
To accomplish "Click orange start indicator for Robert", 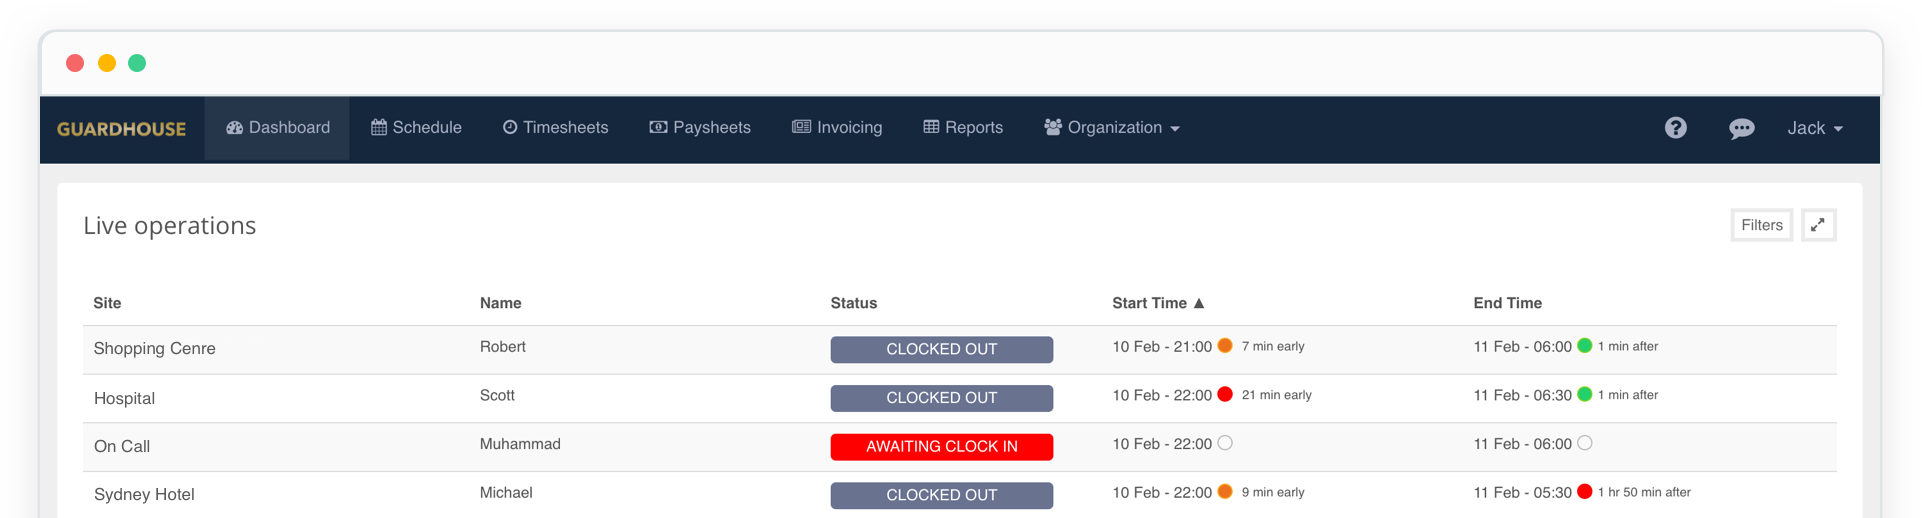I will tap(1224, 346).
